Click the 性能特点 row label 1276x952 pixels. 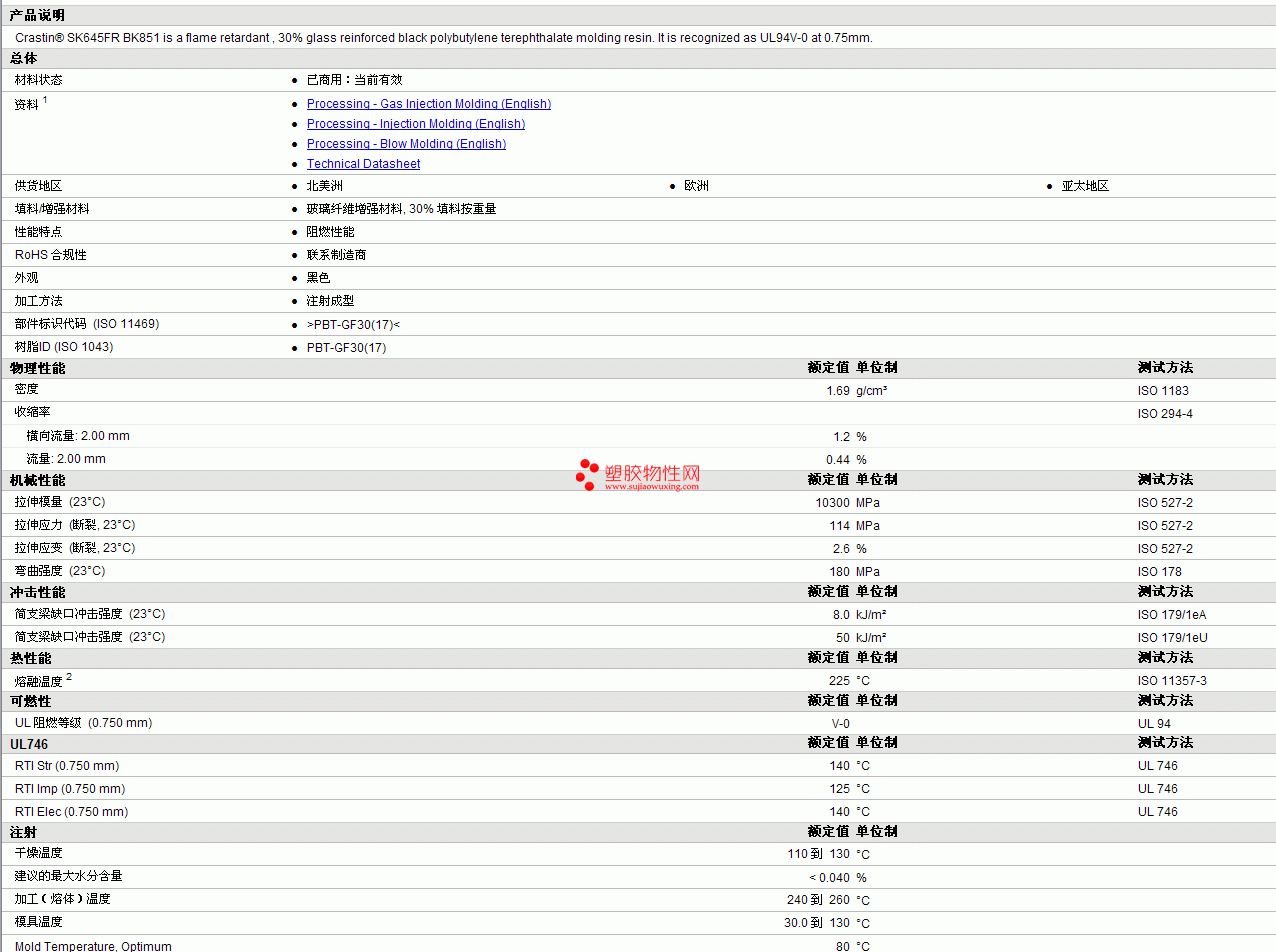(x=38, y=232)
